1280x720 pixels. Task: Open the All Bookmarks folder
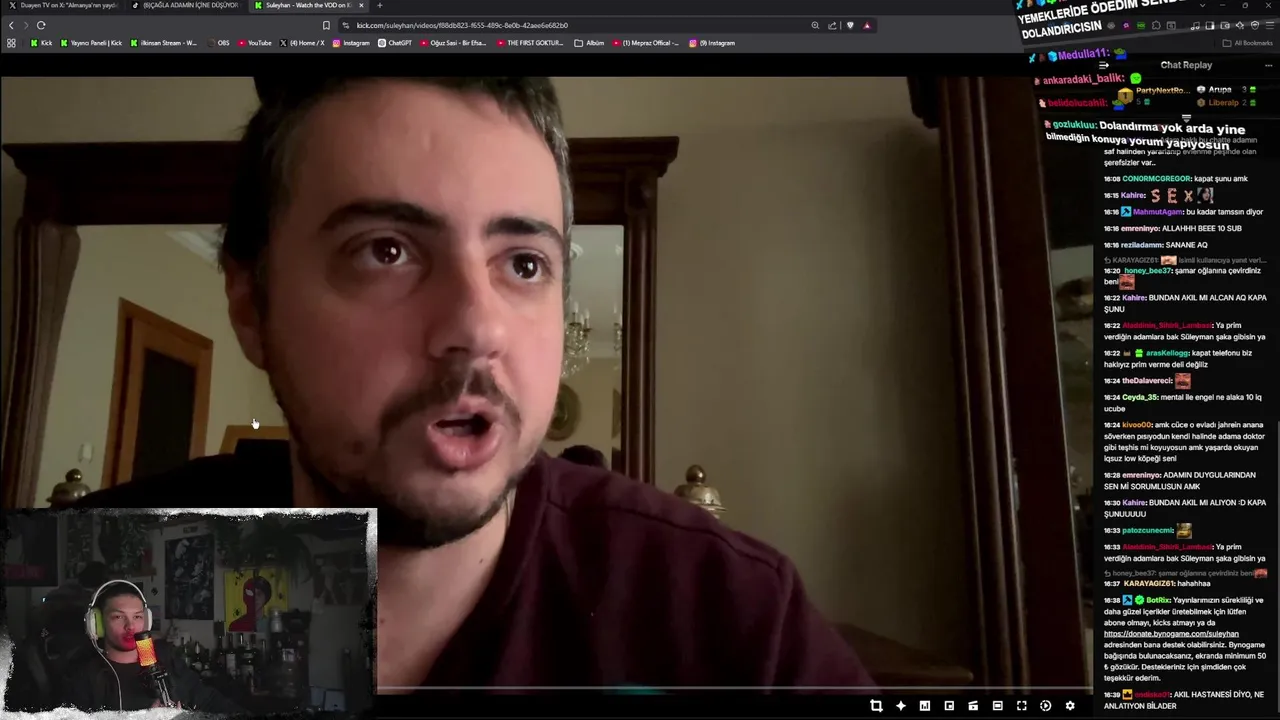[x=1247, y=43]
